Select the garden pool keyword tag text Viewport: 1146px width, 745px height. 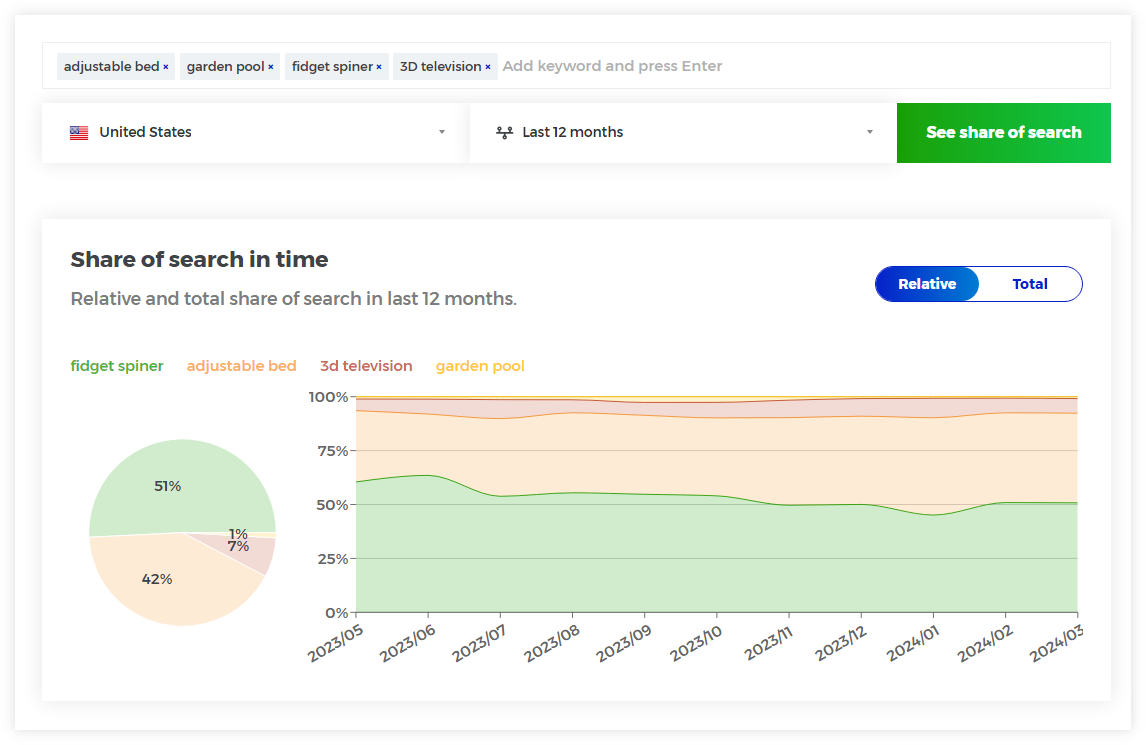tap(225, 67)
